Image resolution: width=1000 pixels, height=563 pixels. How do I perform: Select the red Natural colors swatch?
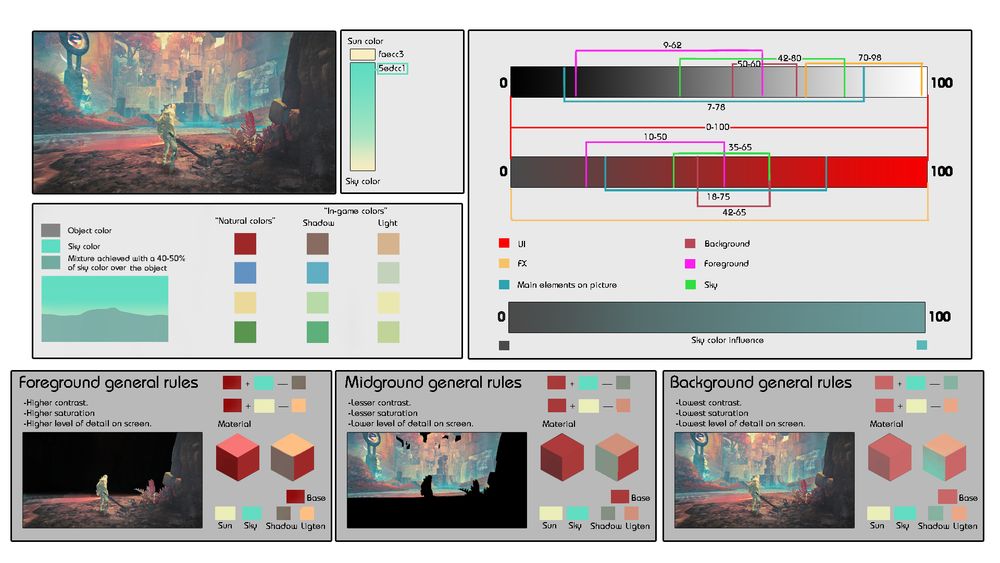tap(245, 244)
